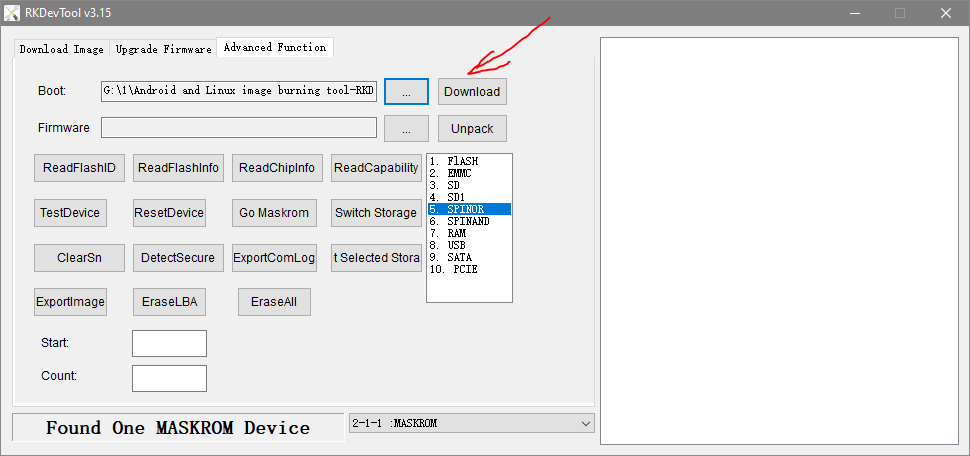Click the RKDevTool app icon in title bar
Screen dimensions: 970x456
(12, 12)
